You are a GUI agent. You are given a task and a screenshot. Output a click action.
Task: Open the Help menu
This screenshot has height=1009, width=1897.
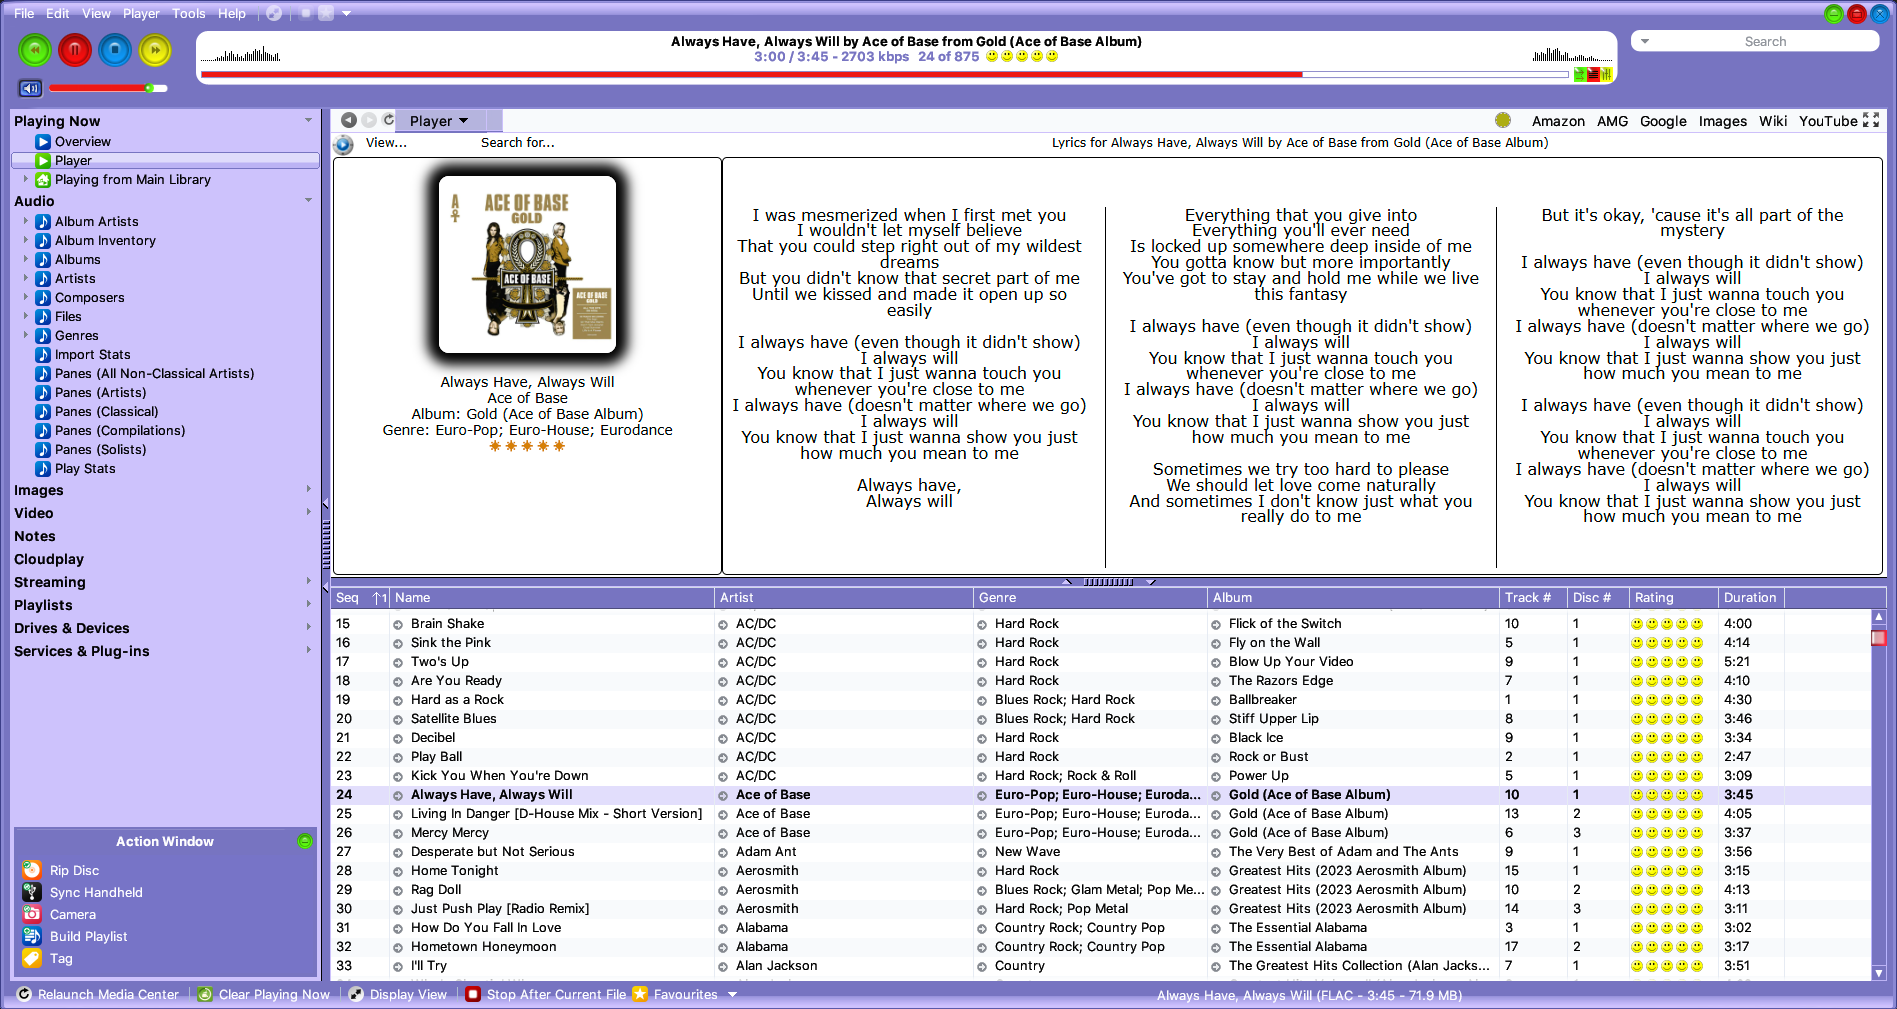coord(232,13)
